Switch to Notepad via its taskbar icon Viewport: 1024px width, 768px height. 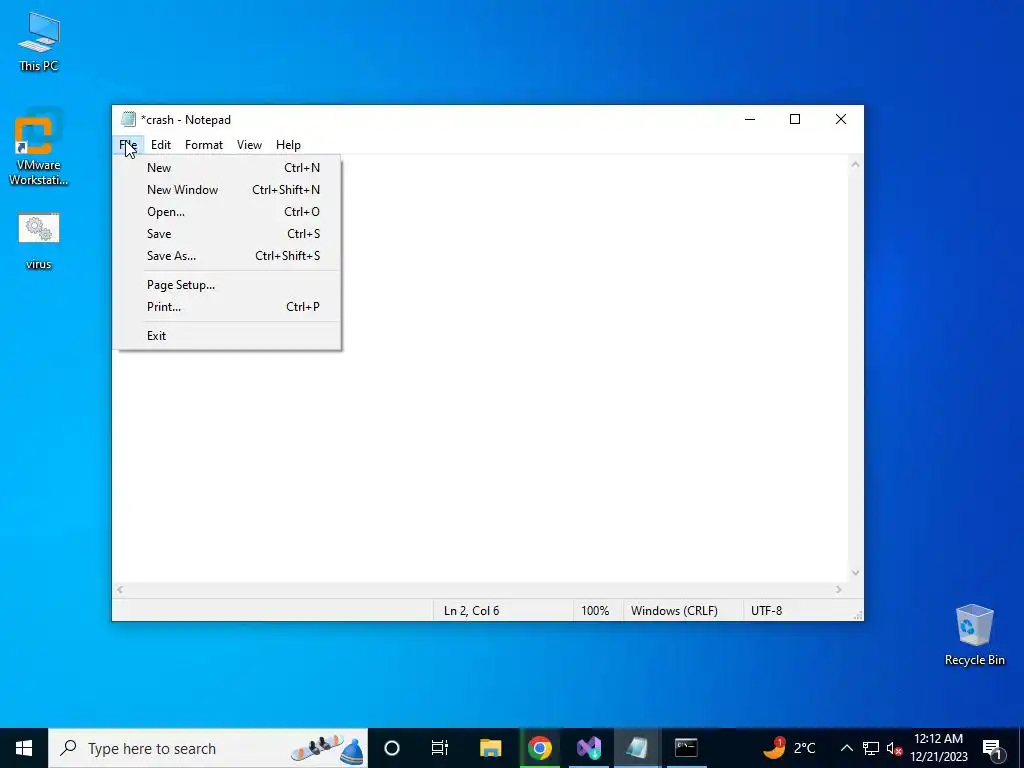(637, 748)
